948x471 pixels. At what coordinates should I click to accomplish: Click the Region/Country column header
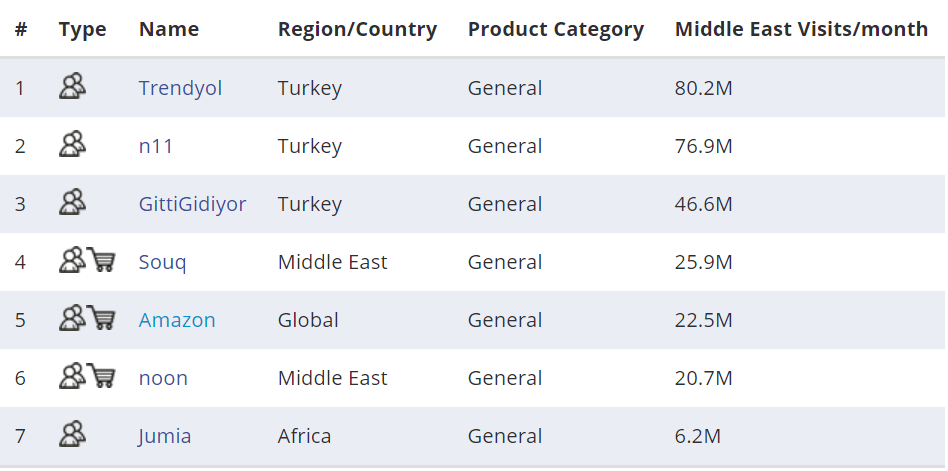[x=357, y=29]
